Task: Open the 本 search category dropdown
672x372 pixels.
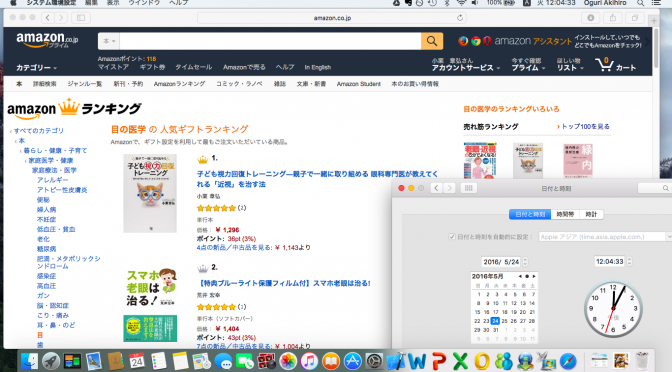Action: pyautogui.click(x=109, y=41)
